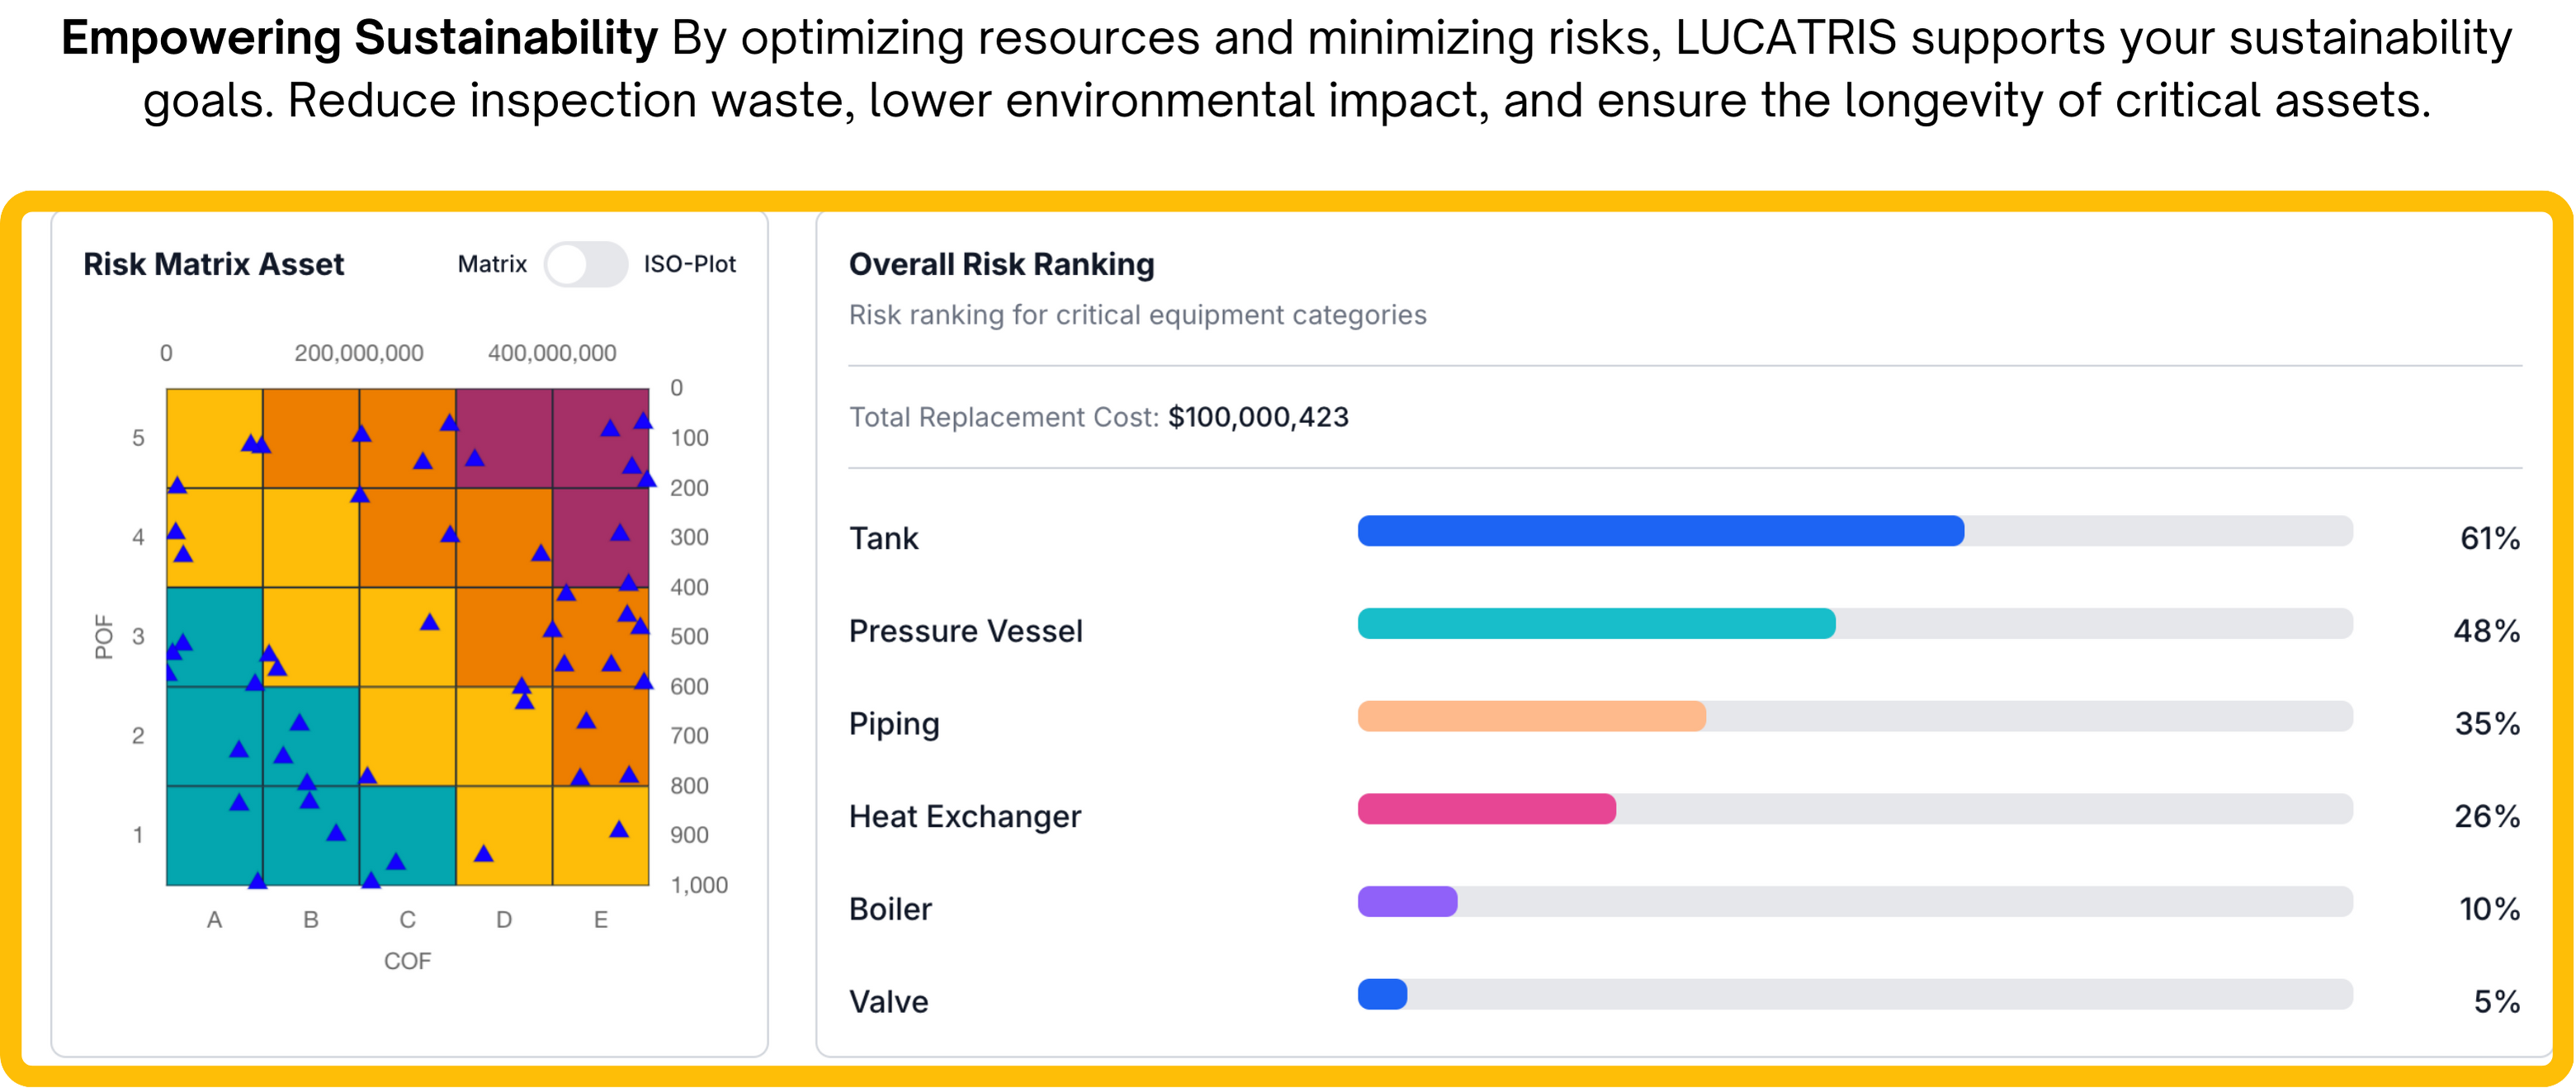Viewport: 2576px width, 1088px height.
Task: Click the empty yellow cell B4
Action: (x=311, y=538)
